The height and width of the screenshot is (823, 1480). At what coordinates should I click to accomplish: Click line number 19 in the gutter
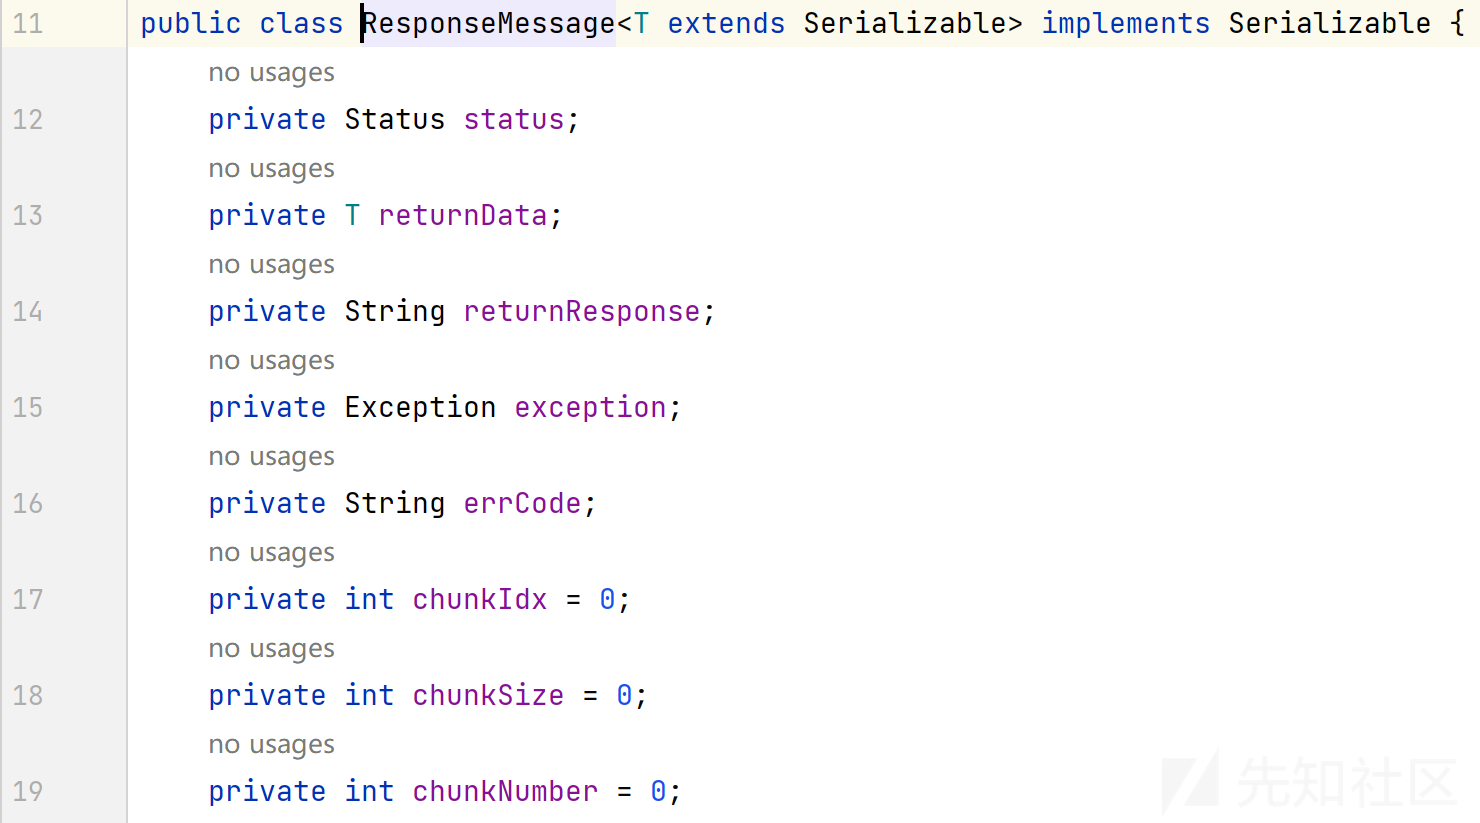pos(28,792)
